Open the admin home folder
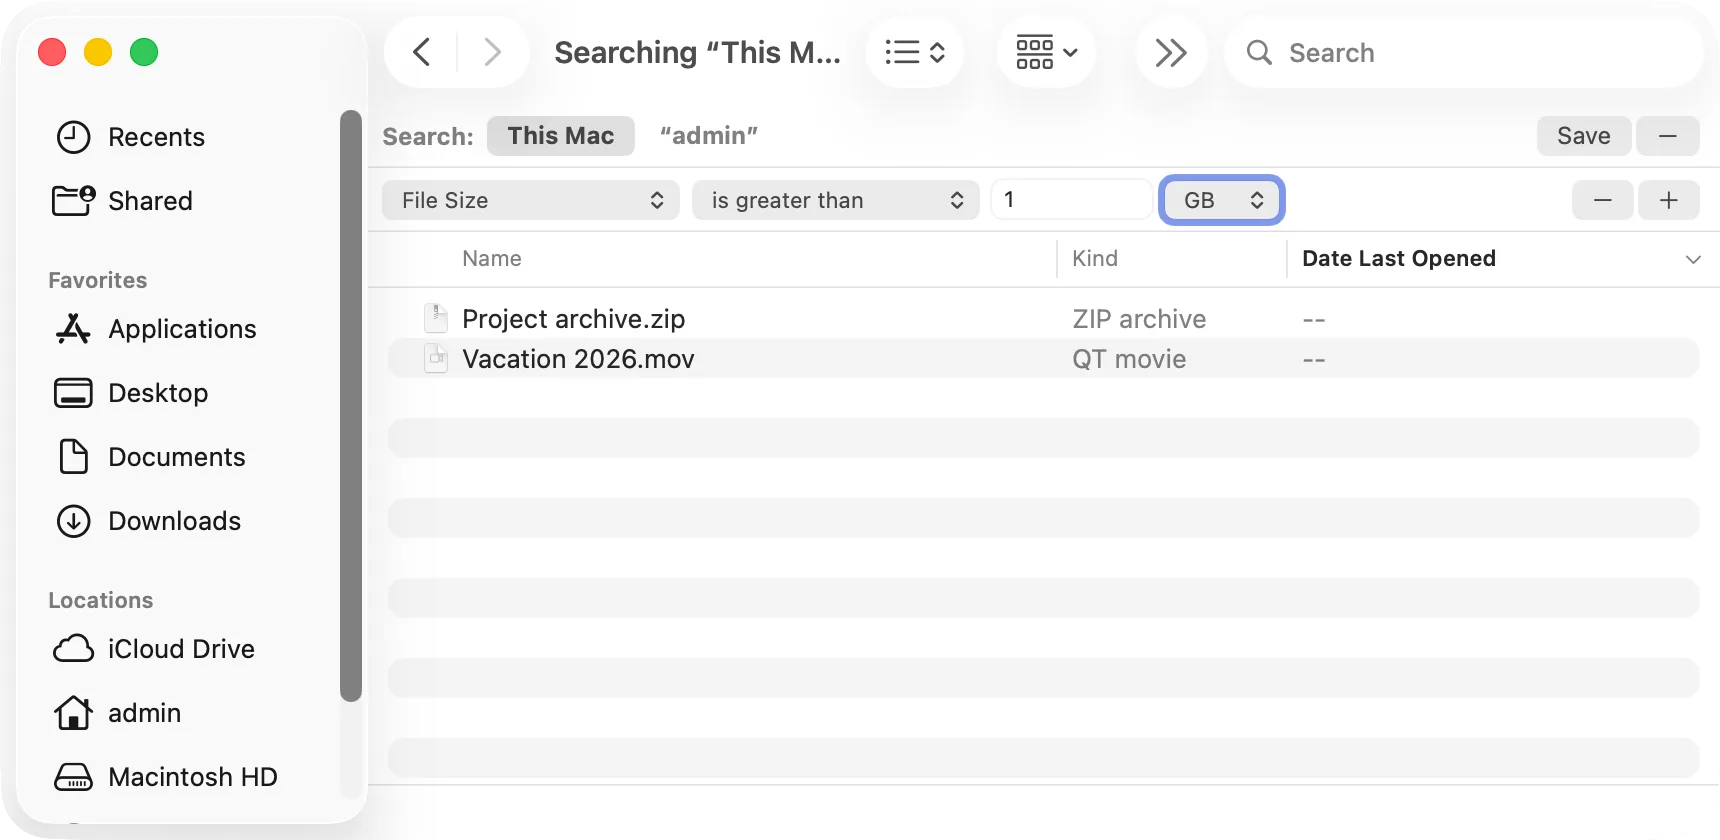The height and width of the screenshot is (840, 1720). coord(144,713)
